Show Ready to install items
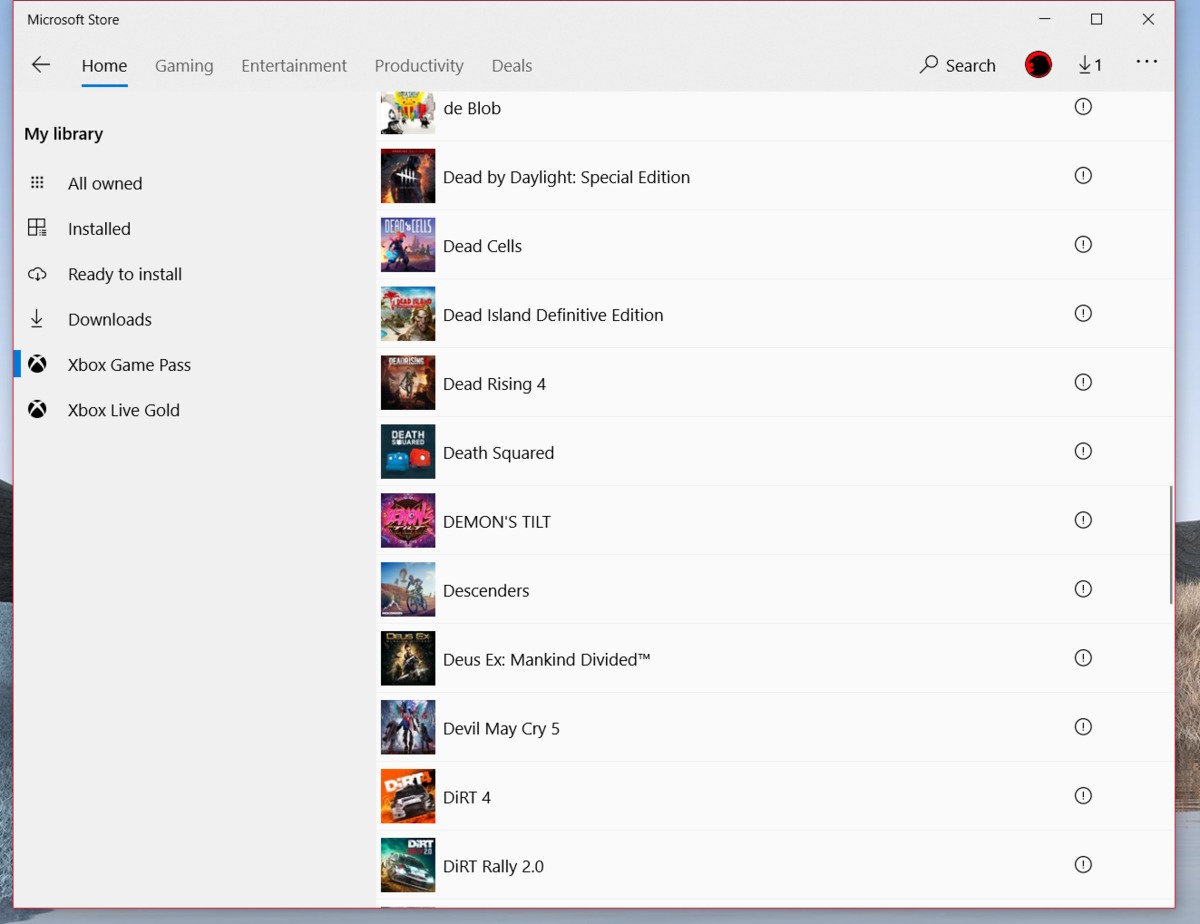This screenshot has width=1200, height=924. 125,274
